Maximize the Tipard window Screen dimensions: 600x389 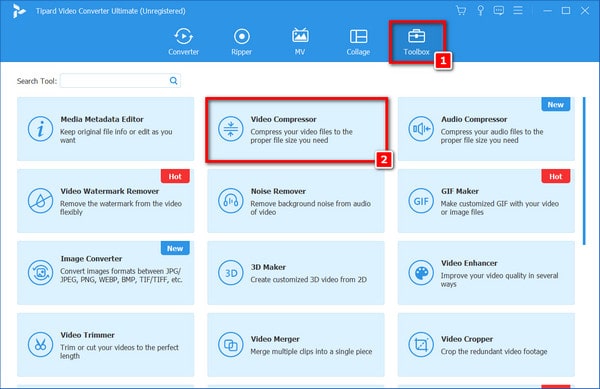click(x=566, y=11)
